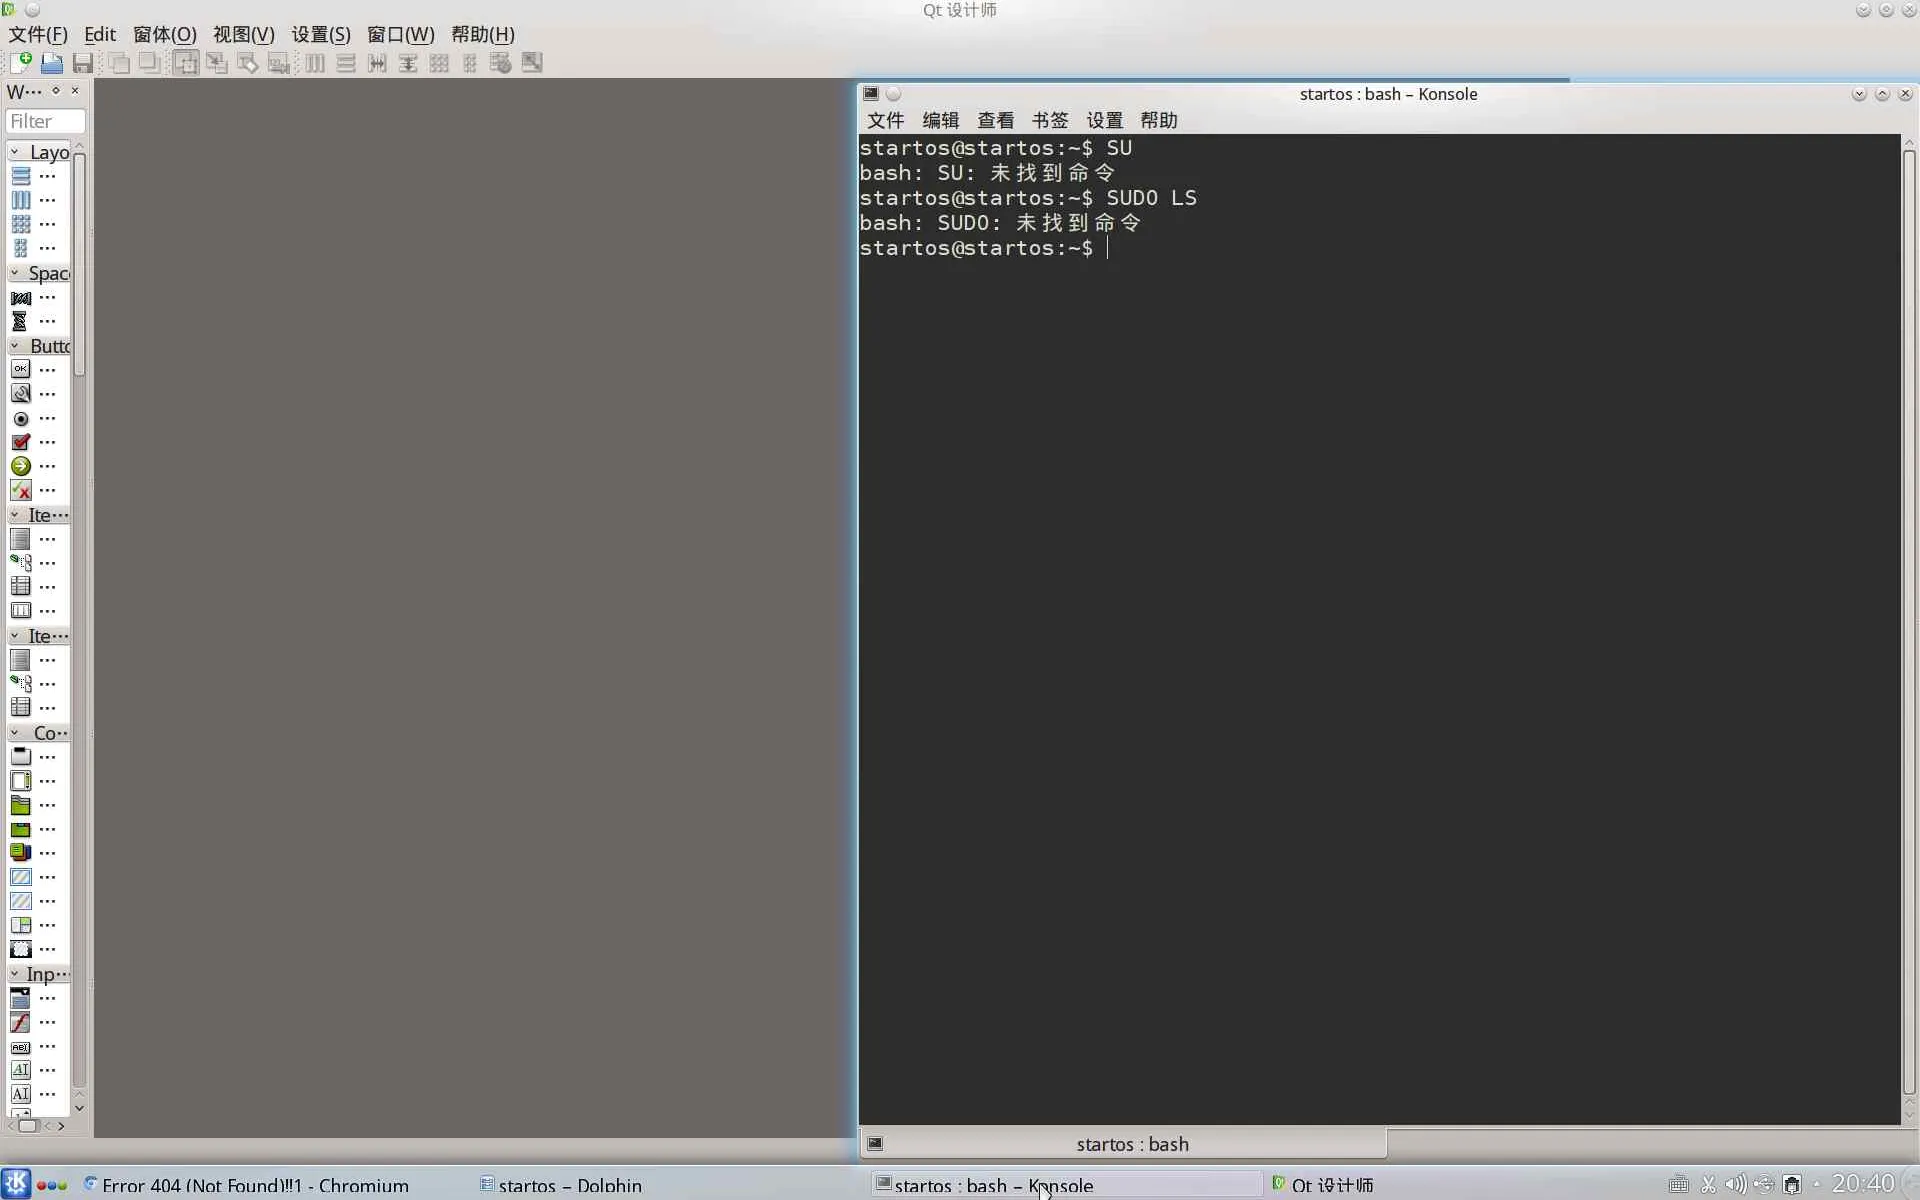The width and height of the screenshot is (1920, 1200).
Task: Click the Save Form toolbar icon
Action: 83,63
